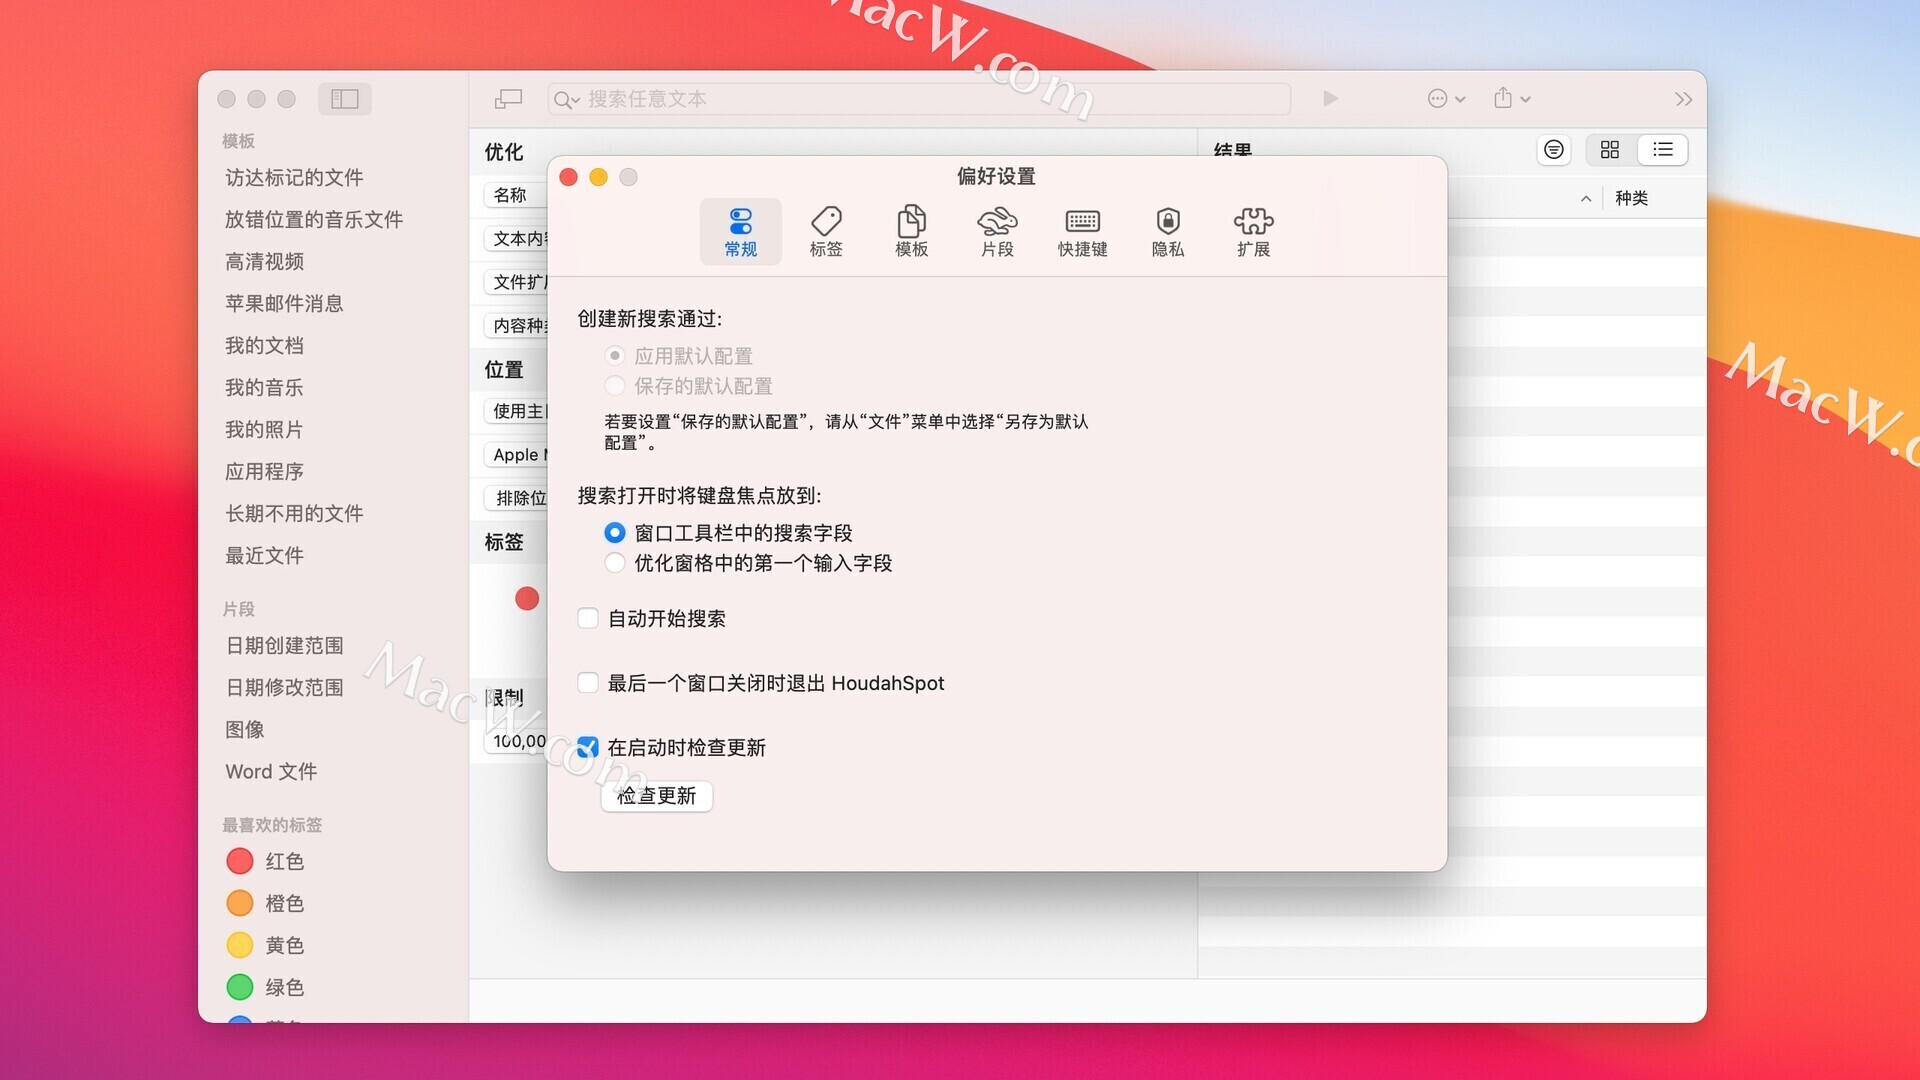Click the sort direction caret in results header
This screenshot has height=1080, width=1920.
click(1586, 199)
